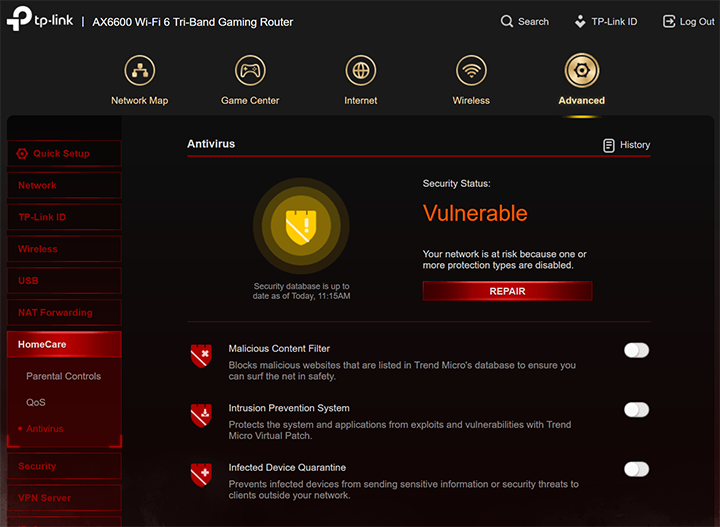
Task: Click the Search magnifier icon
Action: point(507,22)
